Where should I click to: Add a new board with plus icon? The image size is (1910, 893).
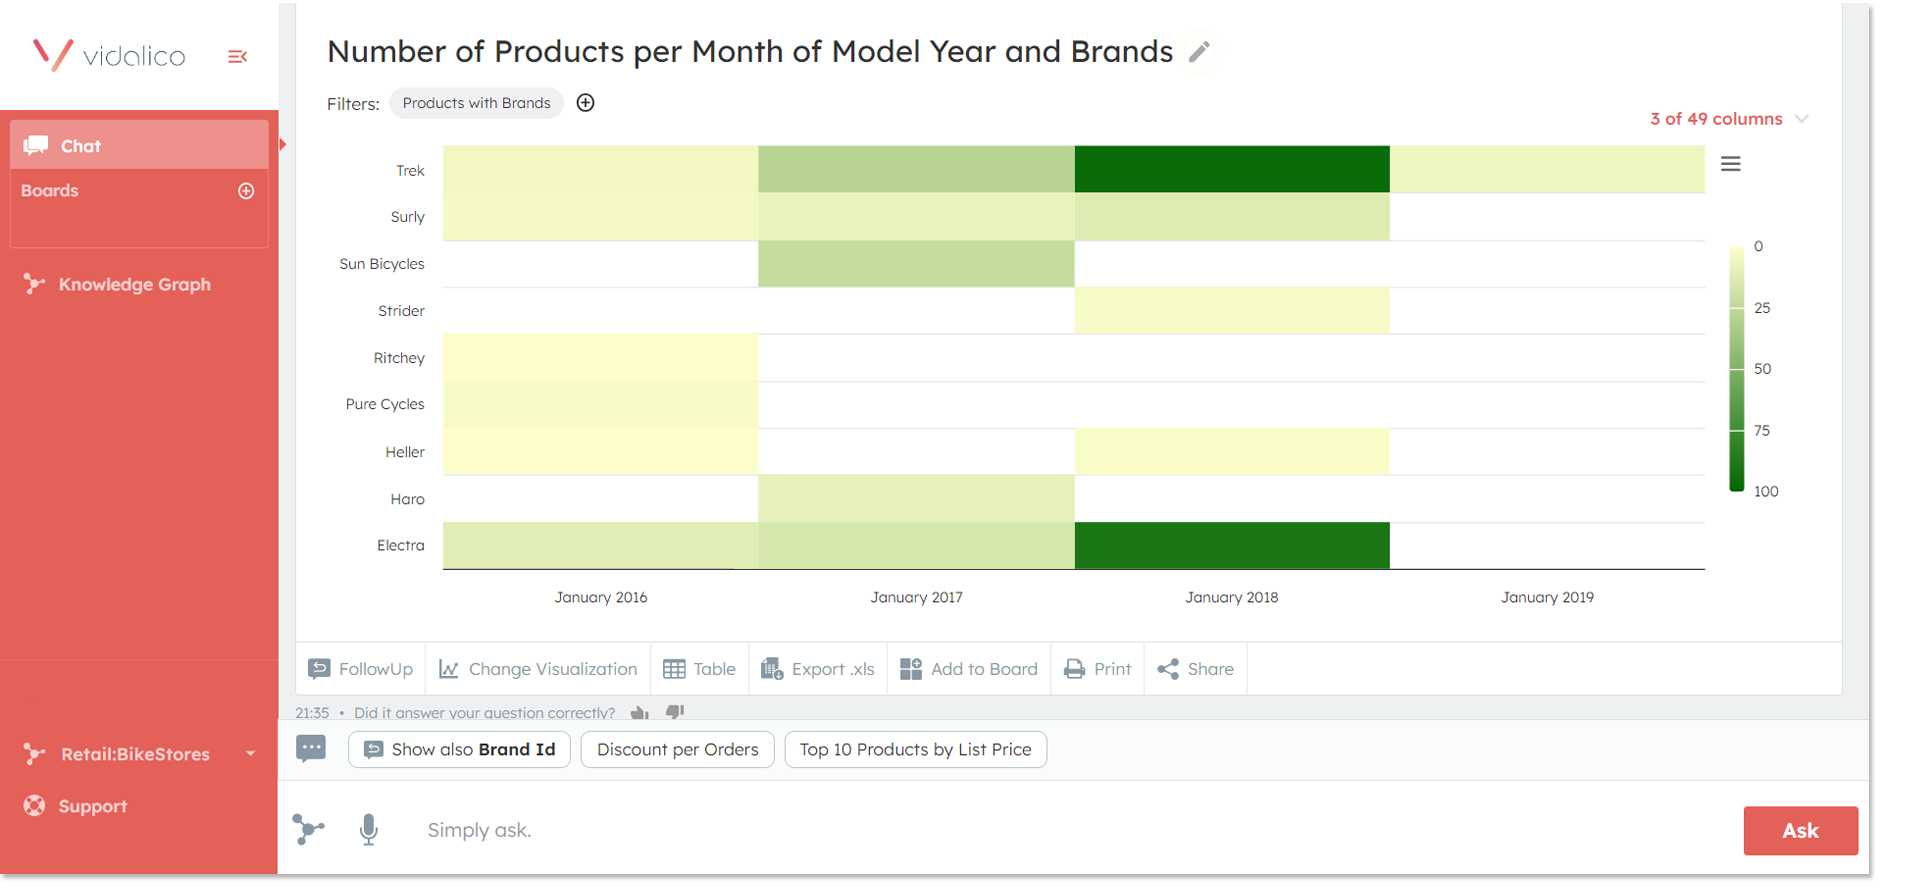[x=246, y=191]
